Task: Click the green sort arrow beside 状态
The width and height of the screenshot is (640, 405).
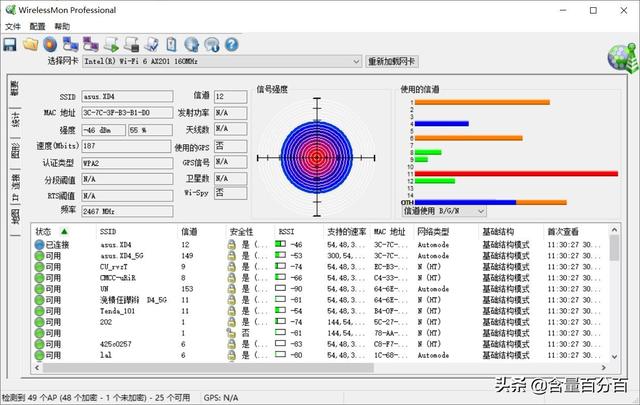Action: point(64,231)
